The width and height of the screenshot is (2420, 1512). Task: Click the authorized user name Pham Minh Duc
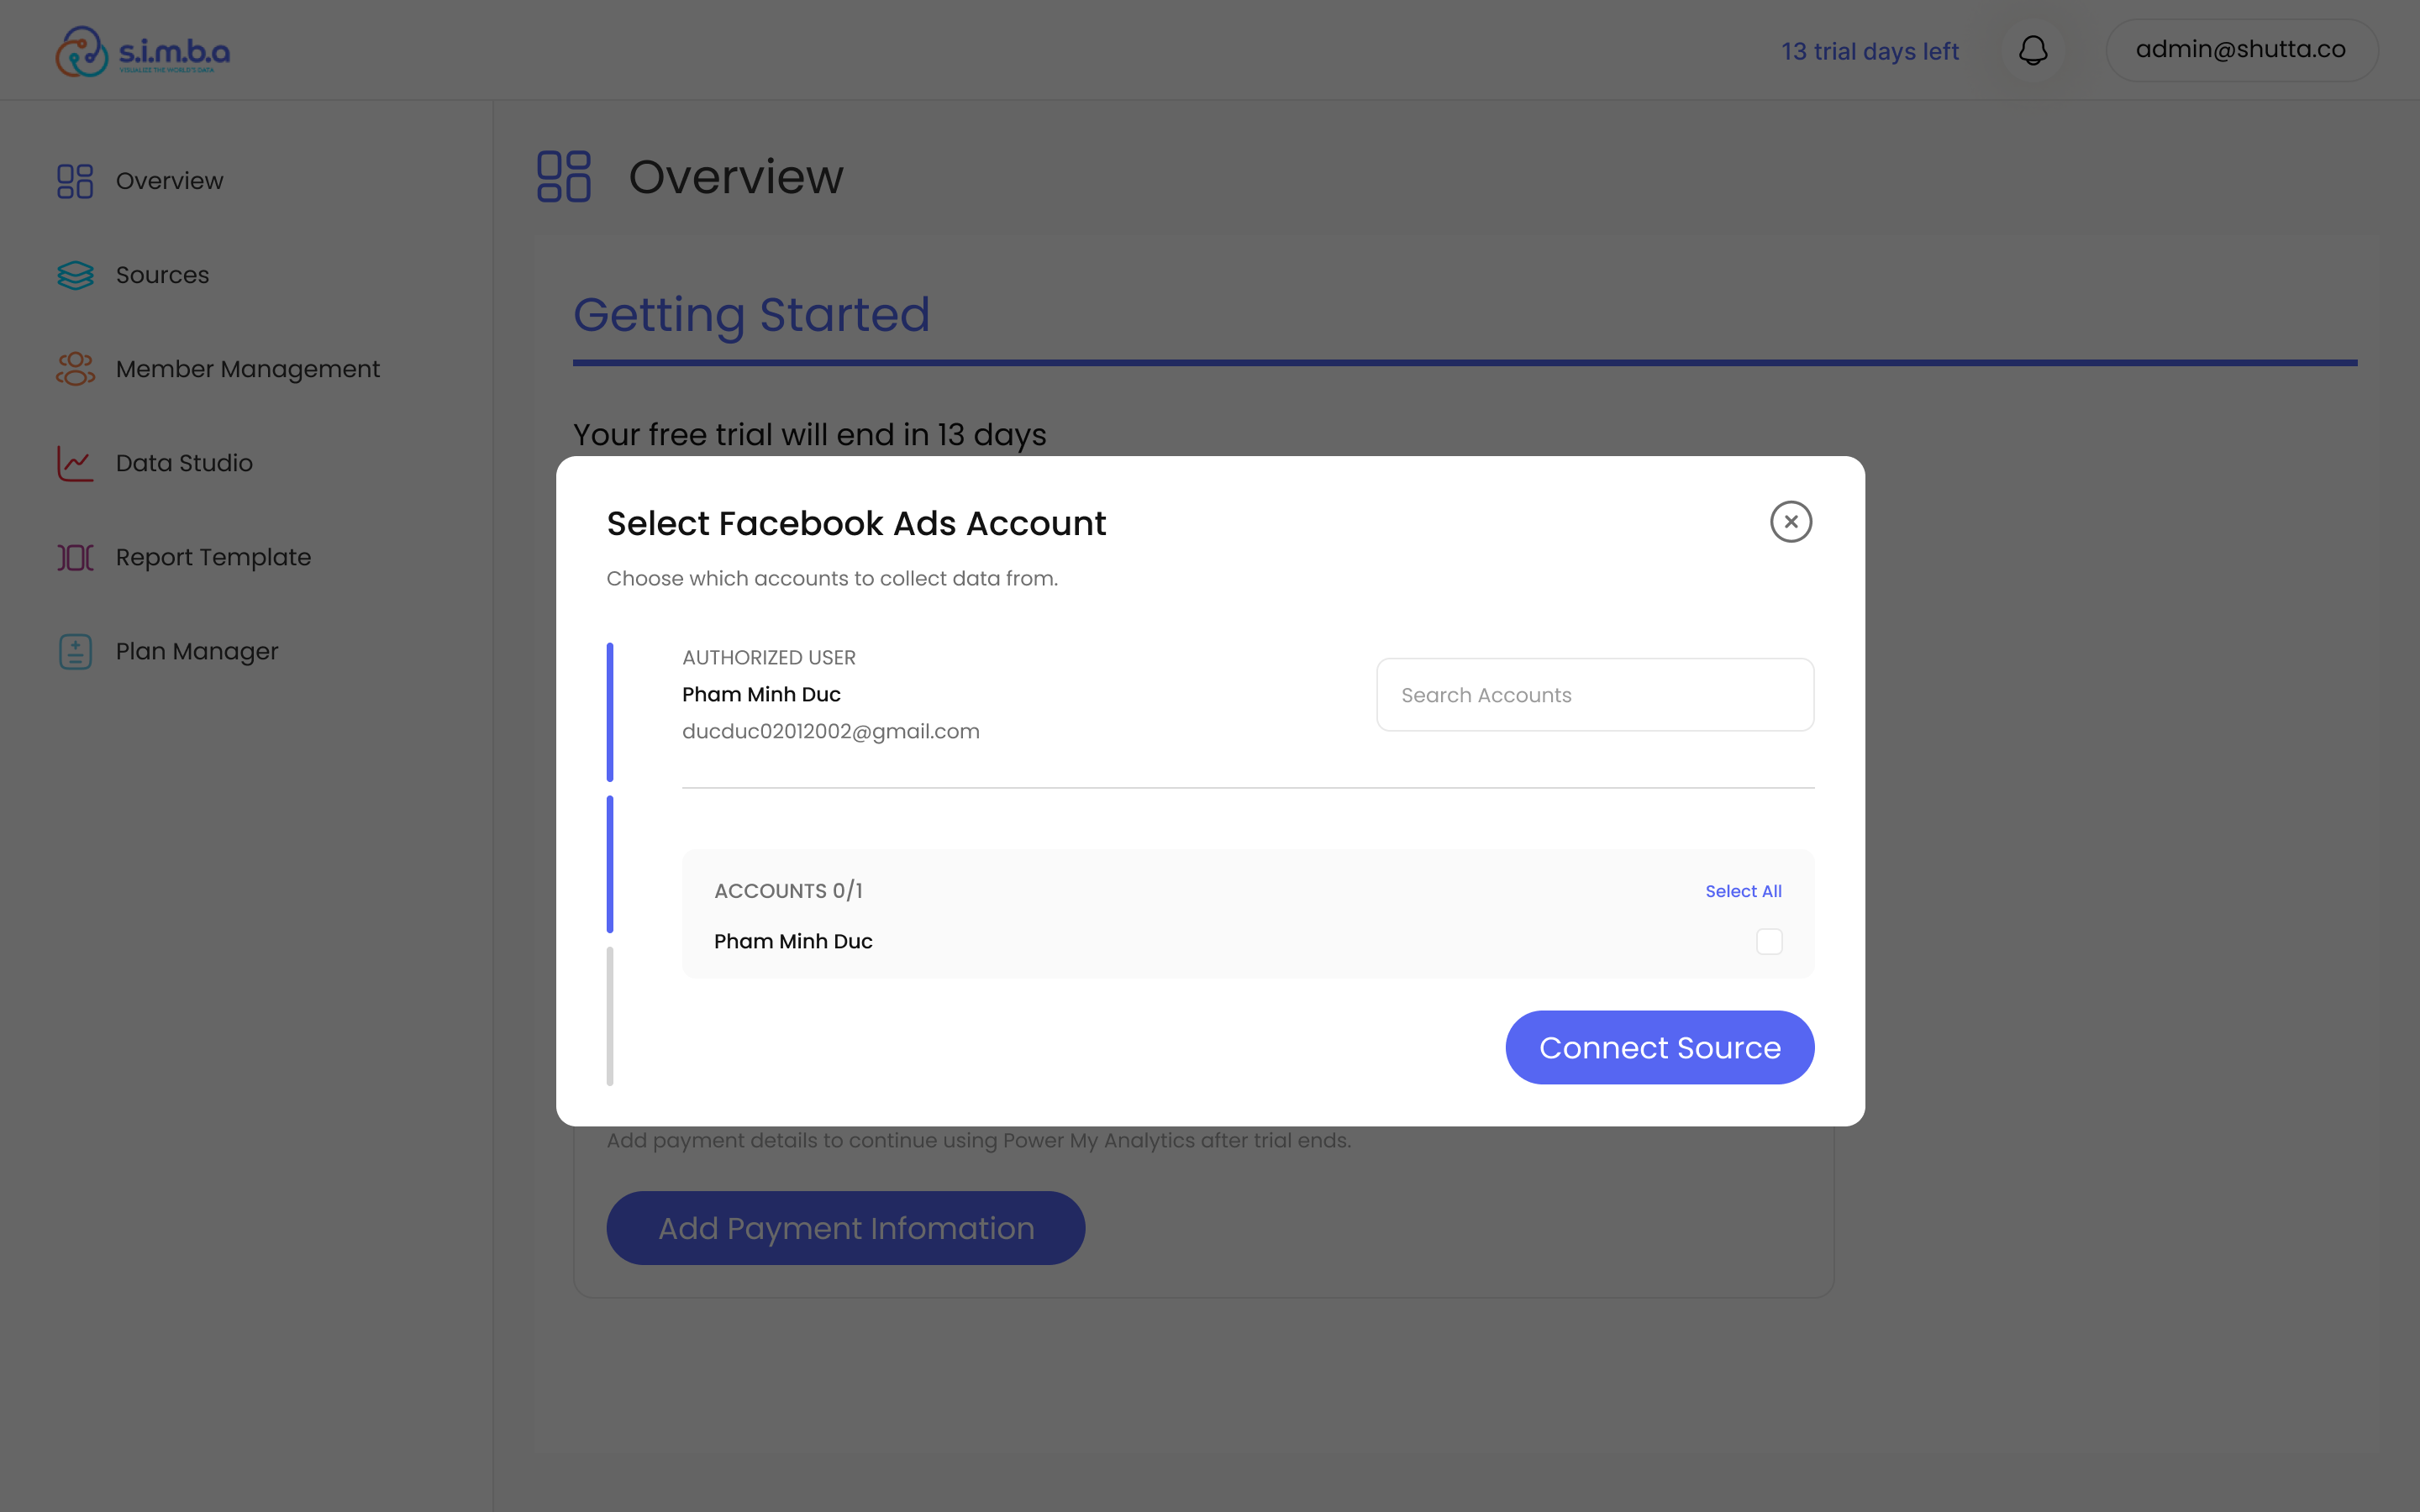click(x=761, y=694)
